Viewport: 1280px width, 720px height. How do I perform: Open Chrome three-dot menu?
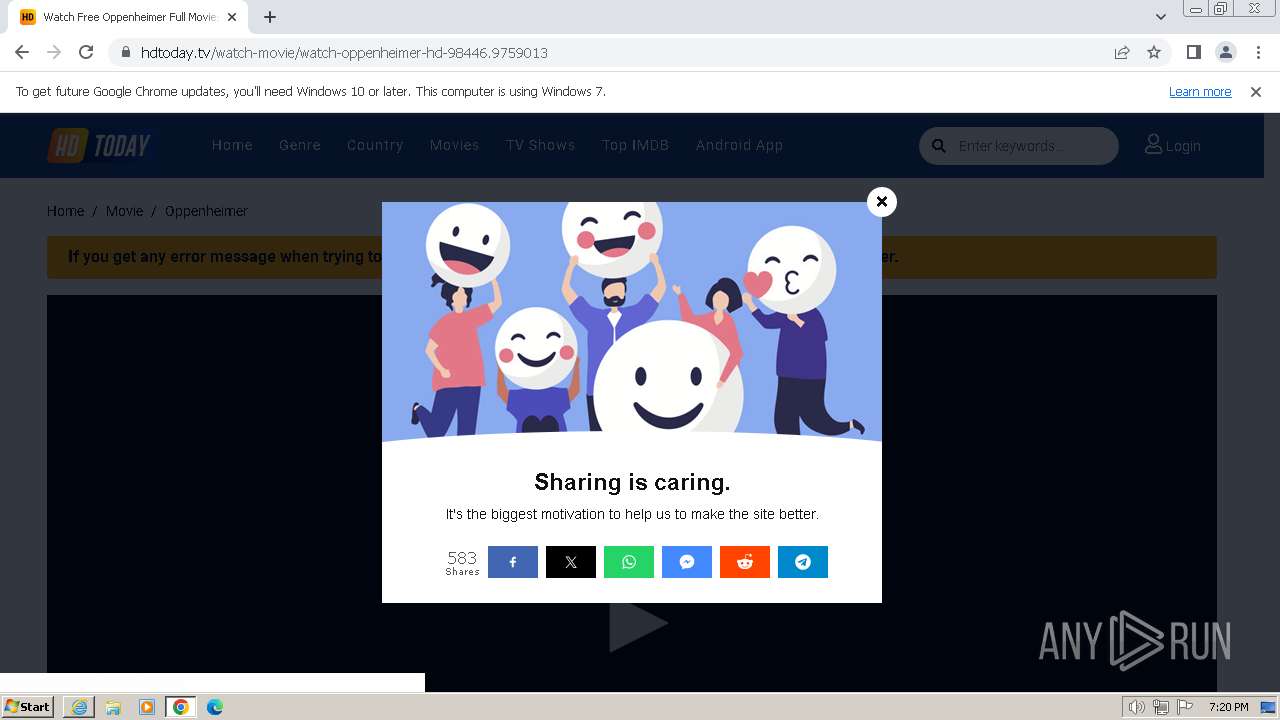(x=1258, y=52)
